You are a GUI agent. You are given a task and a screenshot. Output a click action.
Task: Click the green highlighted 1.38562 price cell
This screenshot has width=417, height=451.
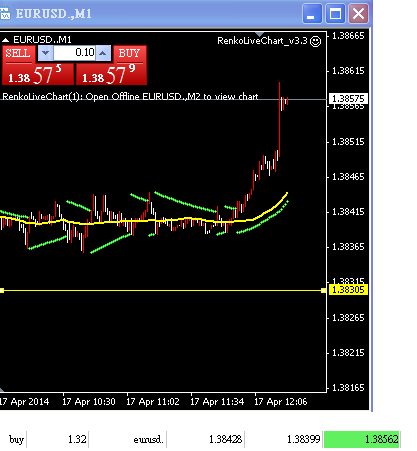[x=362, y=439]
